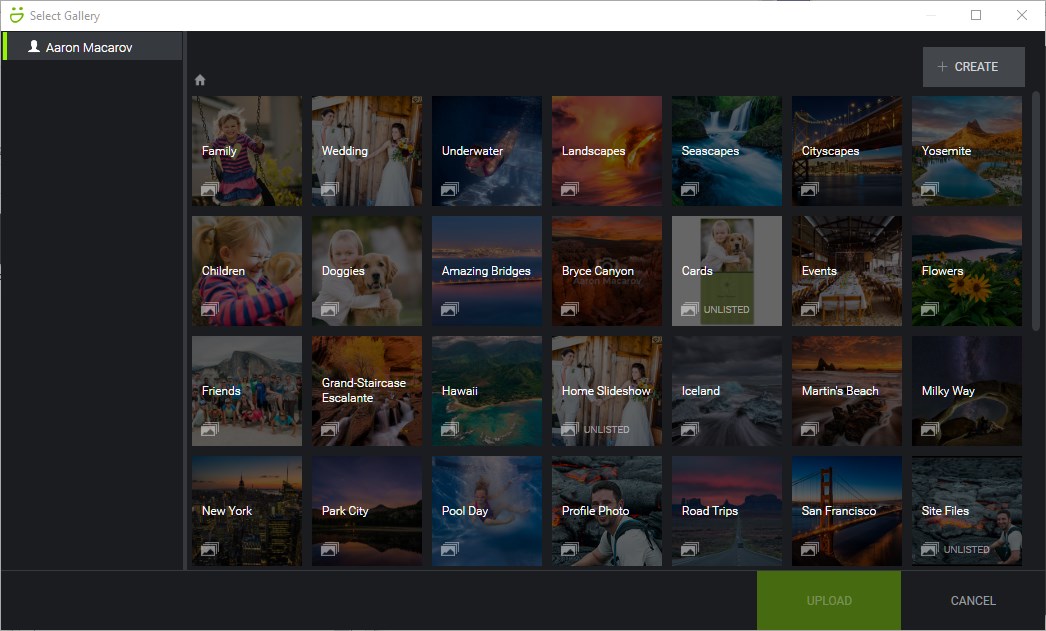The image size is (1046, 631).
Task: Close the Select Gallery window
Action: 1022,15
